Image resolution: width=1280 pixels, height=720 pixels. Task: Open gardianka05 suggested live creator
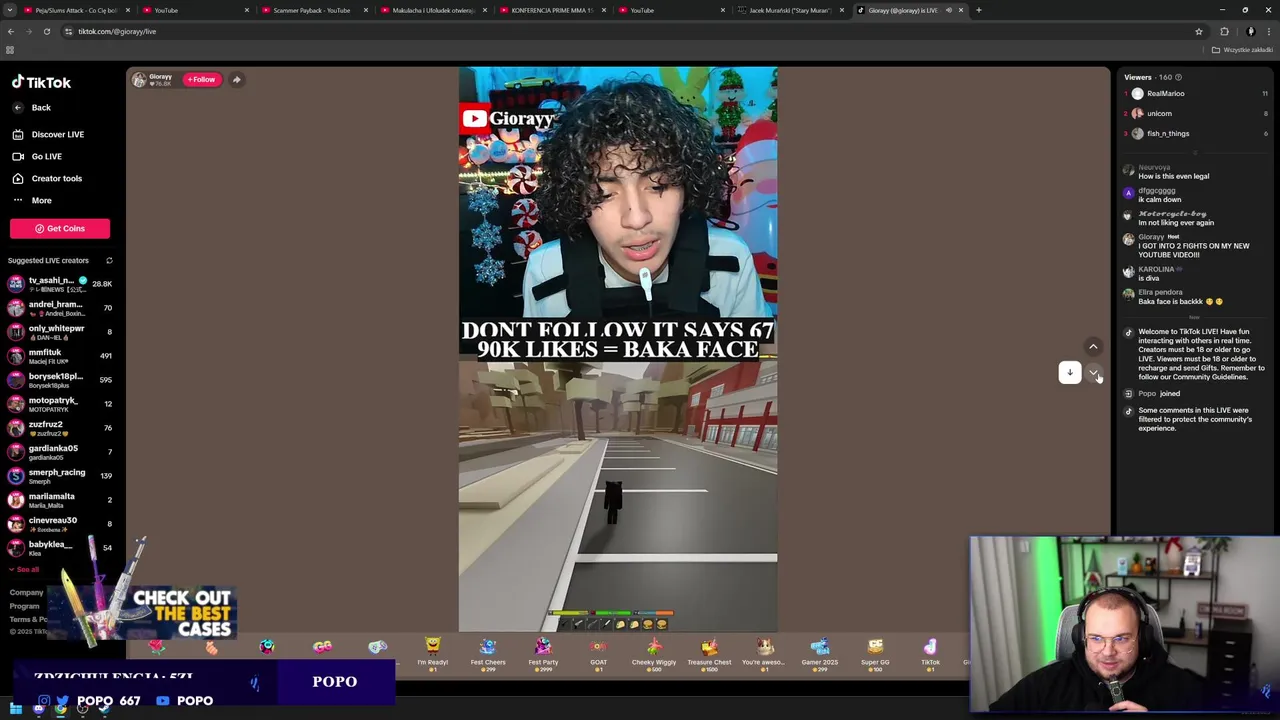[x=60, y=452]
